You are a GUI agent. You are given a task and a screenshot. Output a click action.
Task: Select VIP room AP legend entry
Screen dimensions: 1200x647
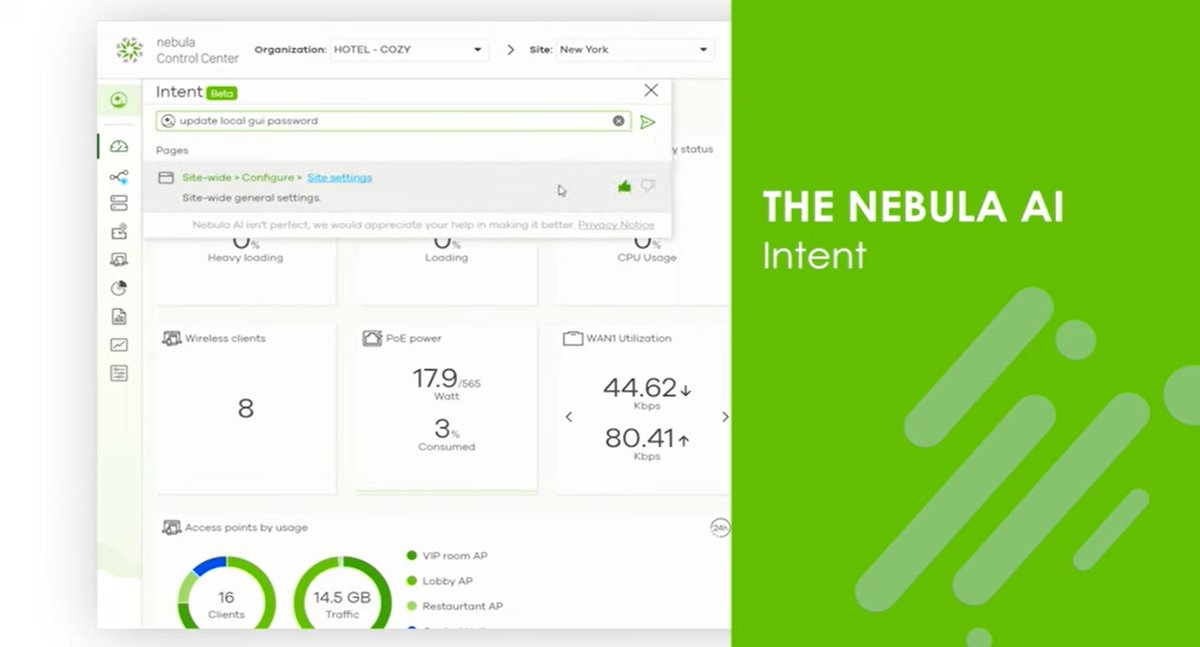coord(447,556)
